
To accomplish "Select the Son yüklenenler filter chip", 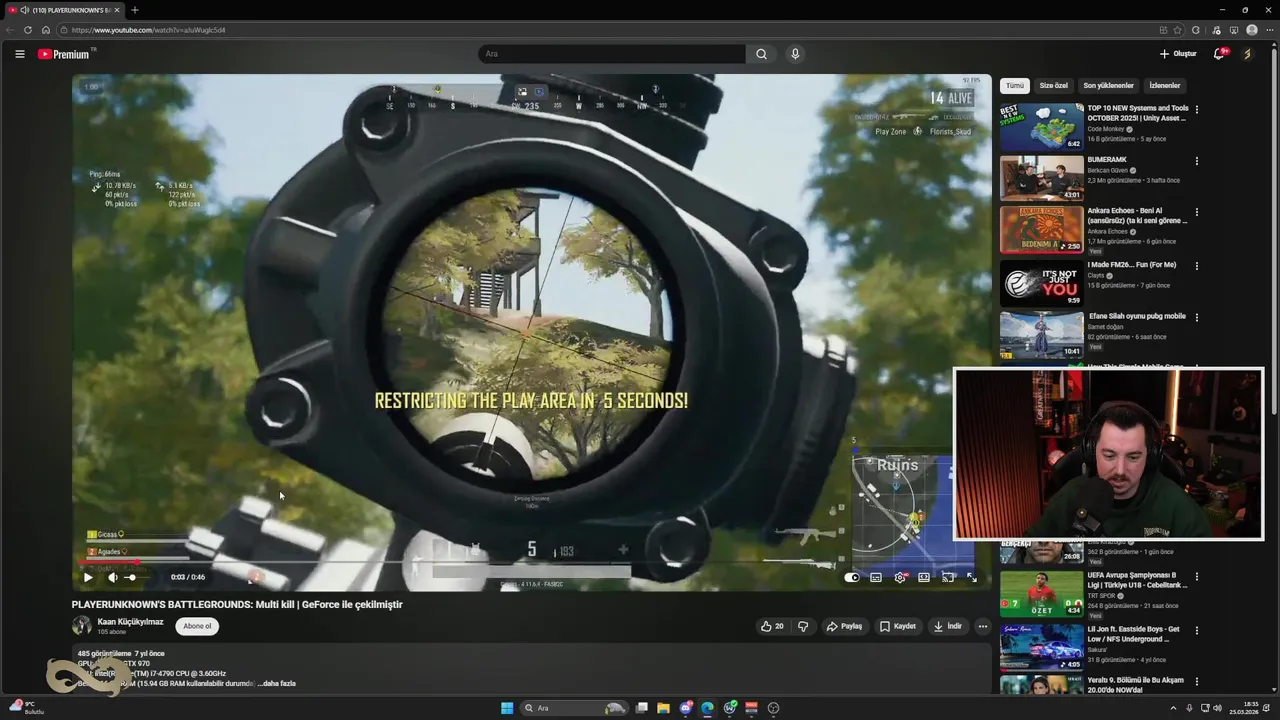I will 1108,86.
